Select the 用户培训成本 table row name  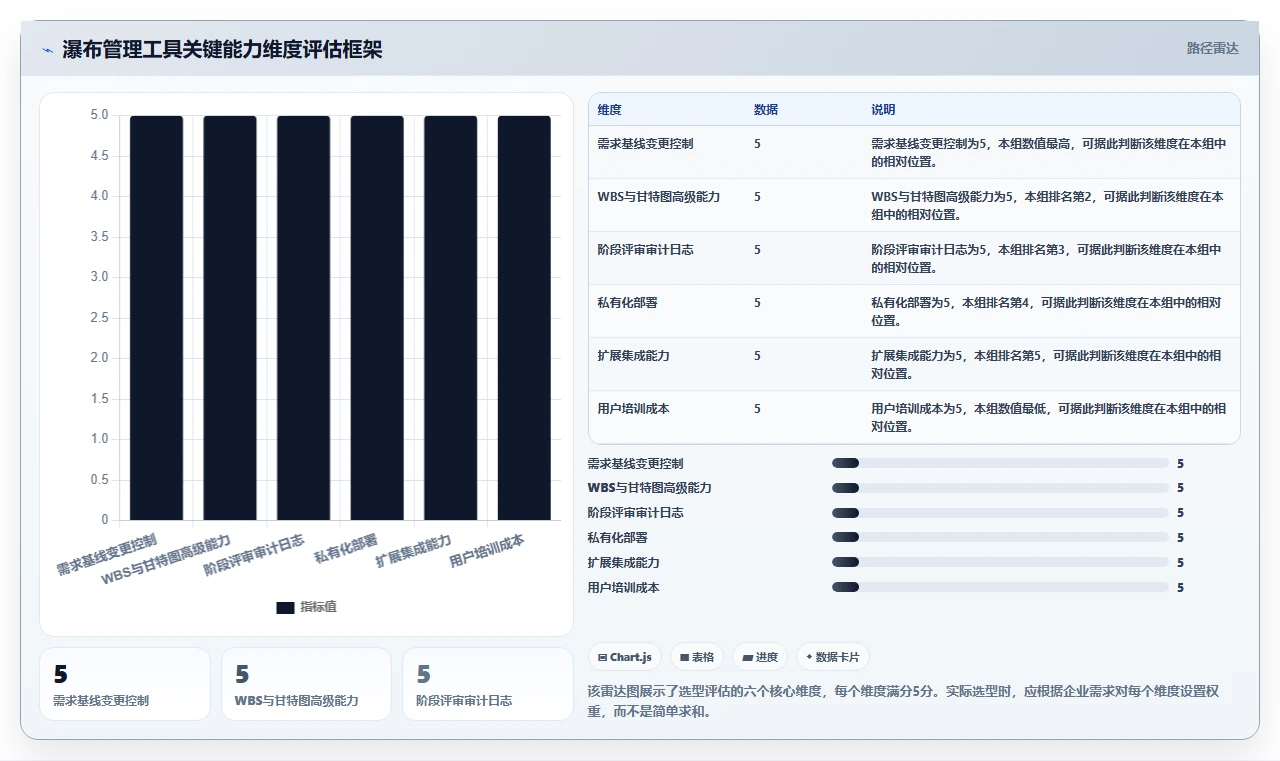coord(633,409)
